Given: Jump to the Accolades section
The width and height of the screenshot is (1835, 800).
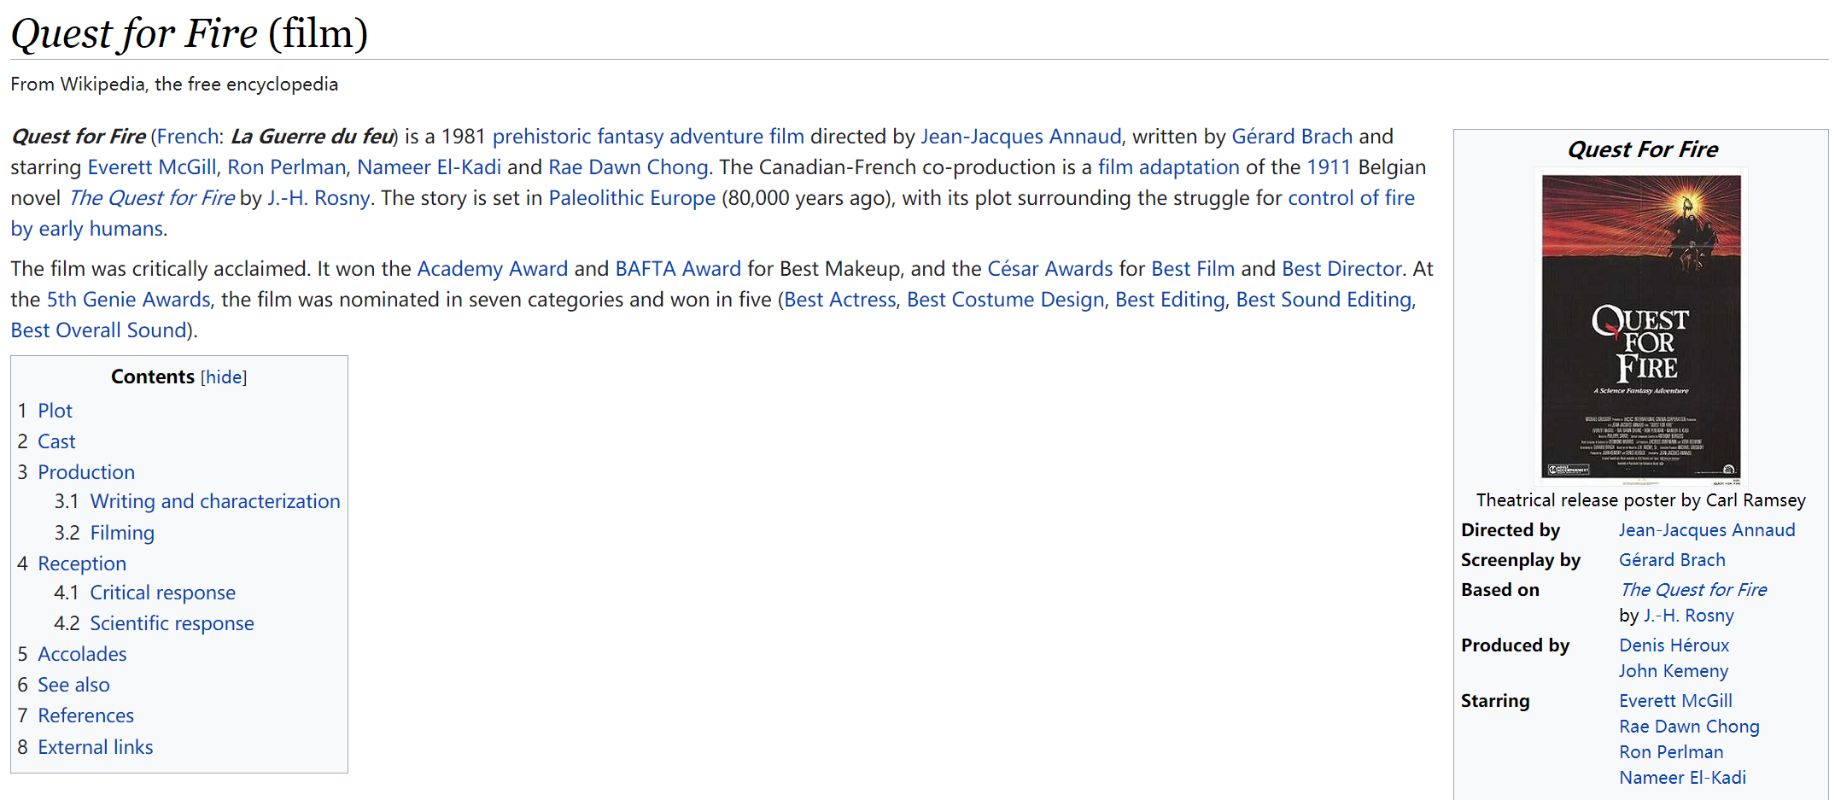Looking at the screenshot, I should click(x=82, y=654).
